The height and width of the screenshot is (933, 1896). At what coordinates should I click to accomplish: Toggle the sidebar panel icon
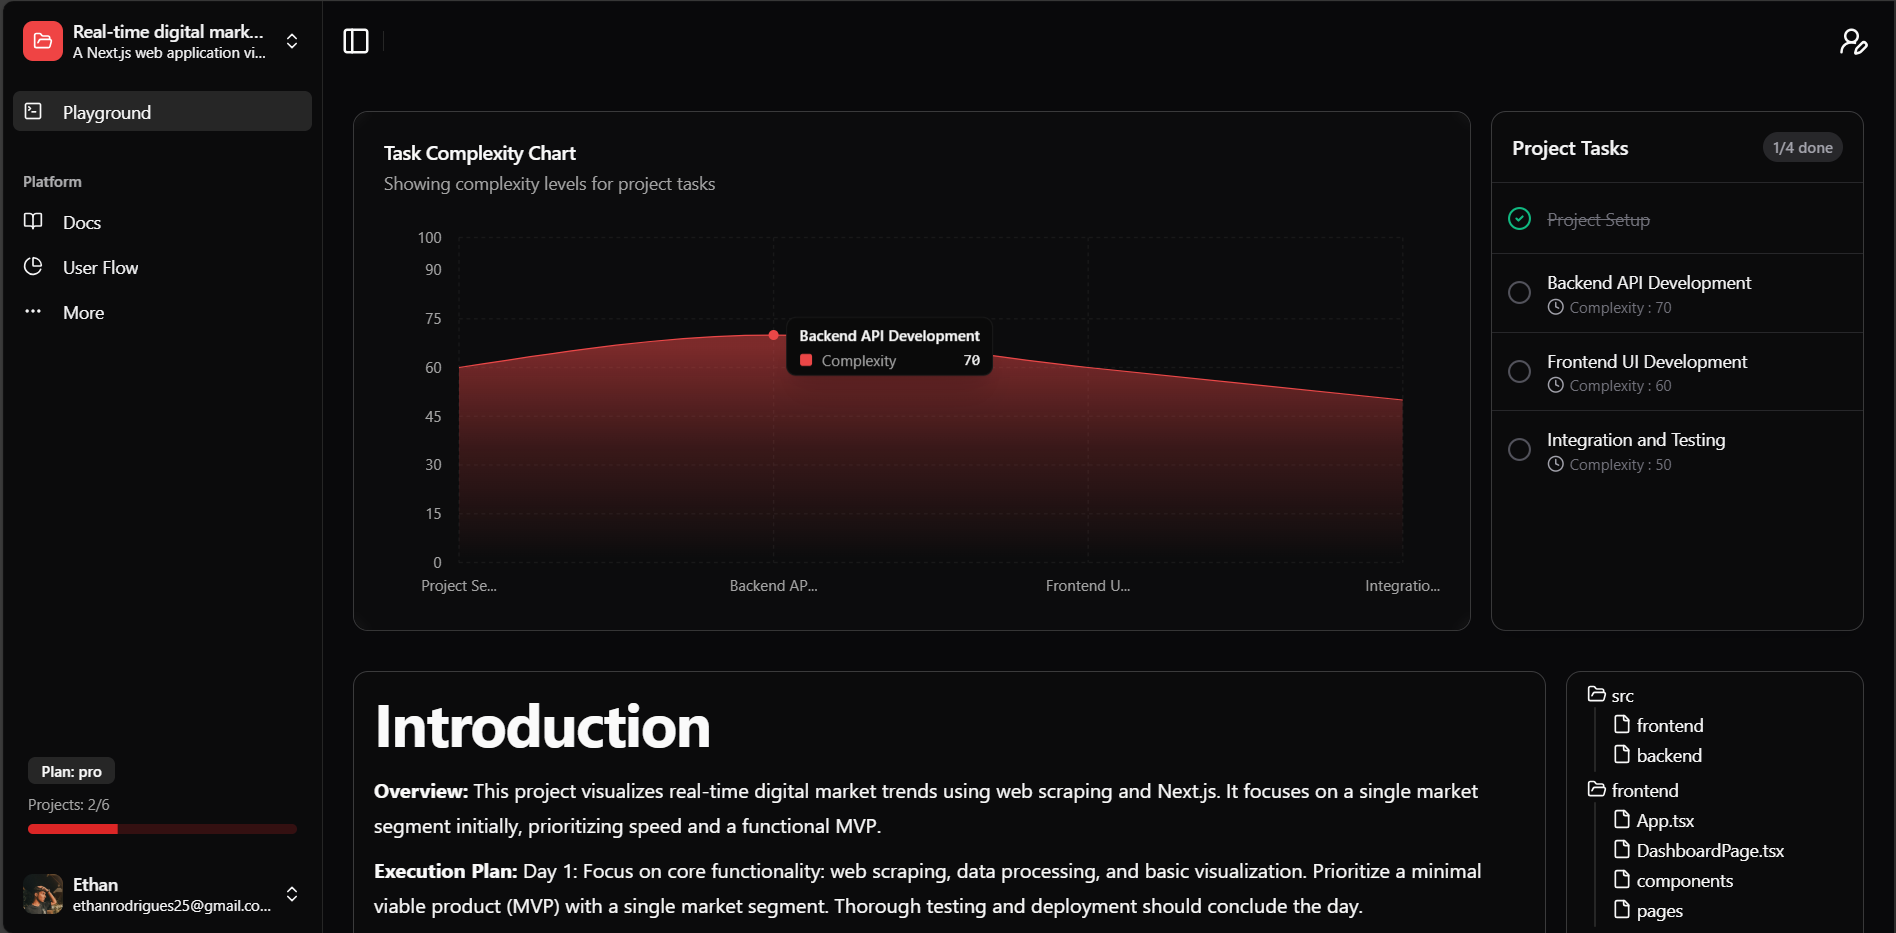356,41
